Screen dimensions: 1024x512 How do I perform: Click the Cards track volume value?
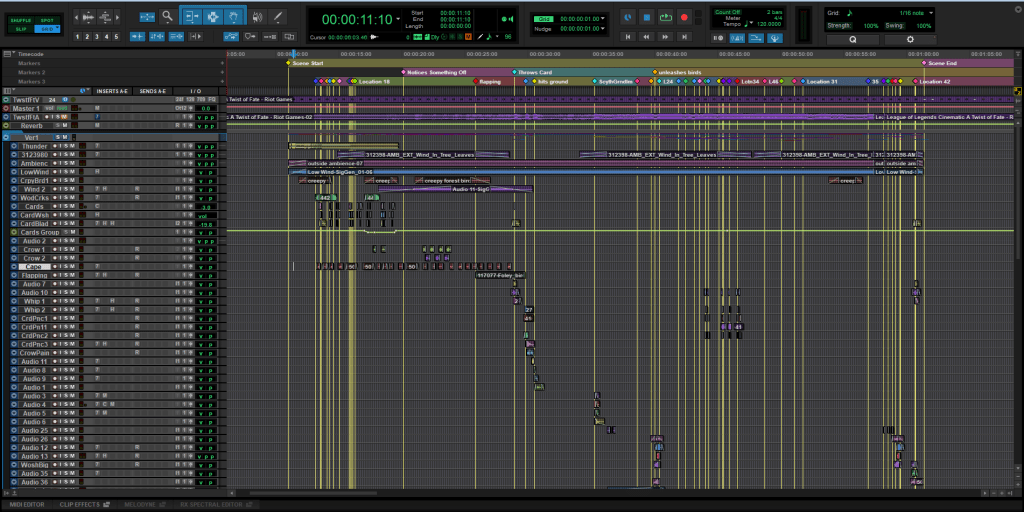click(x=206, y=207)
